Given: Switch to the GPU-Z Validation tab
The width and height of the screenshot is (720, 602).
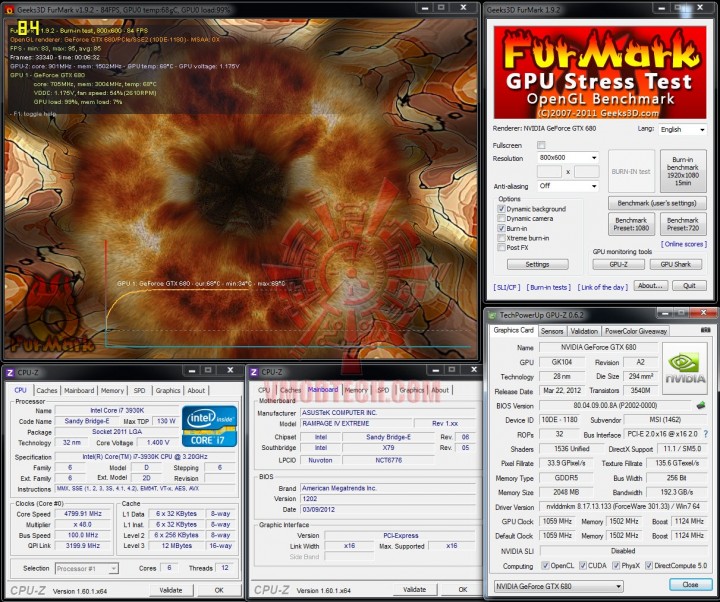Looking at the screenshot, I should tap(584, 331).
